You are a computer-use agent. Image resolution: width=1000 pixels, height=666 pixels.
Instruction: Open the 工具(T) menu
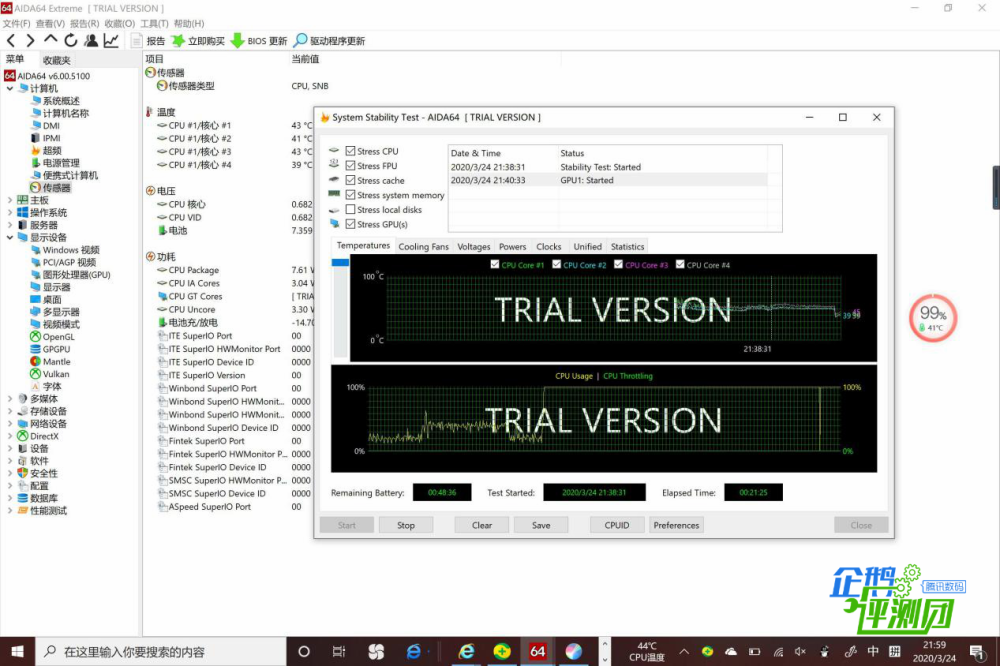click(x=154, y=24)
